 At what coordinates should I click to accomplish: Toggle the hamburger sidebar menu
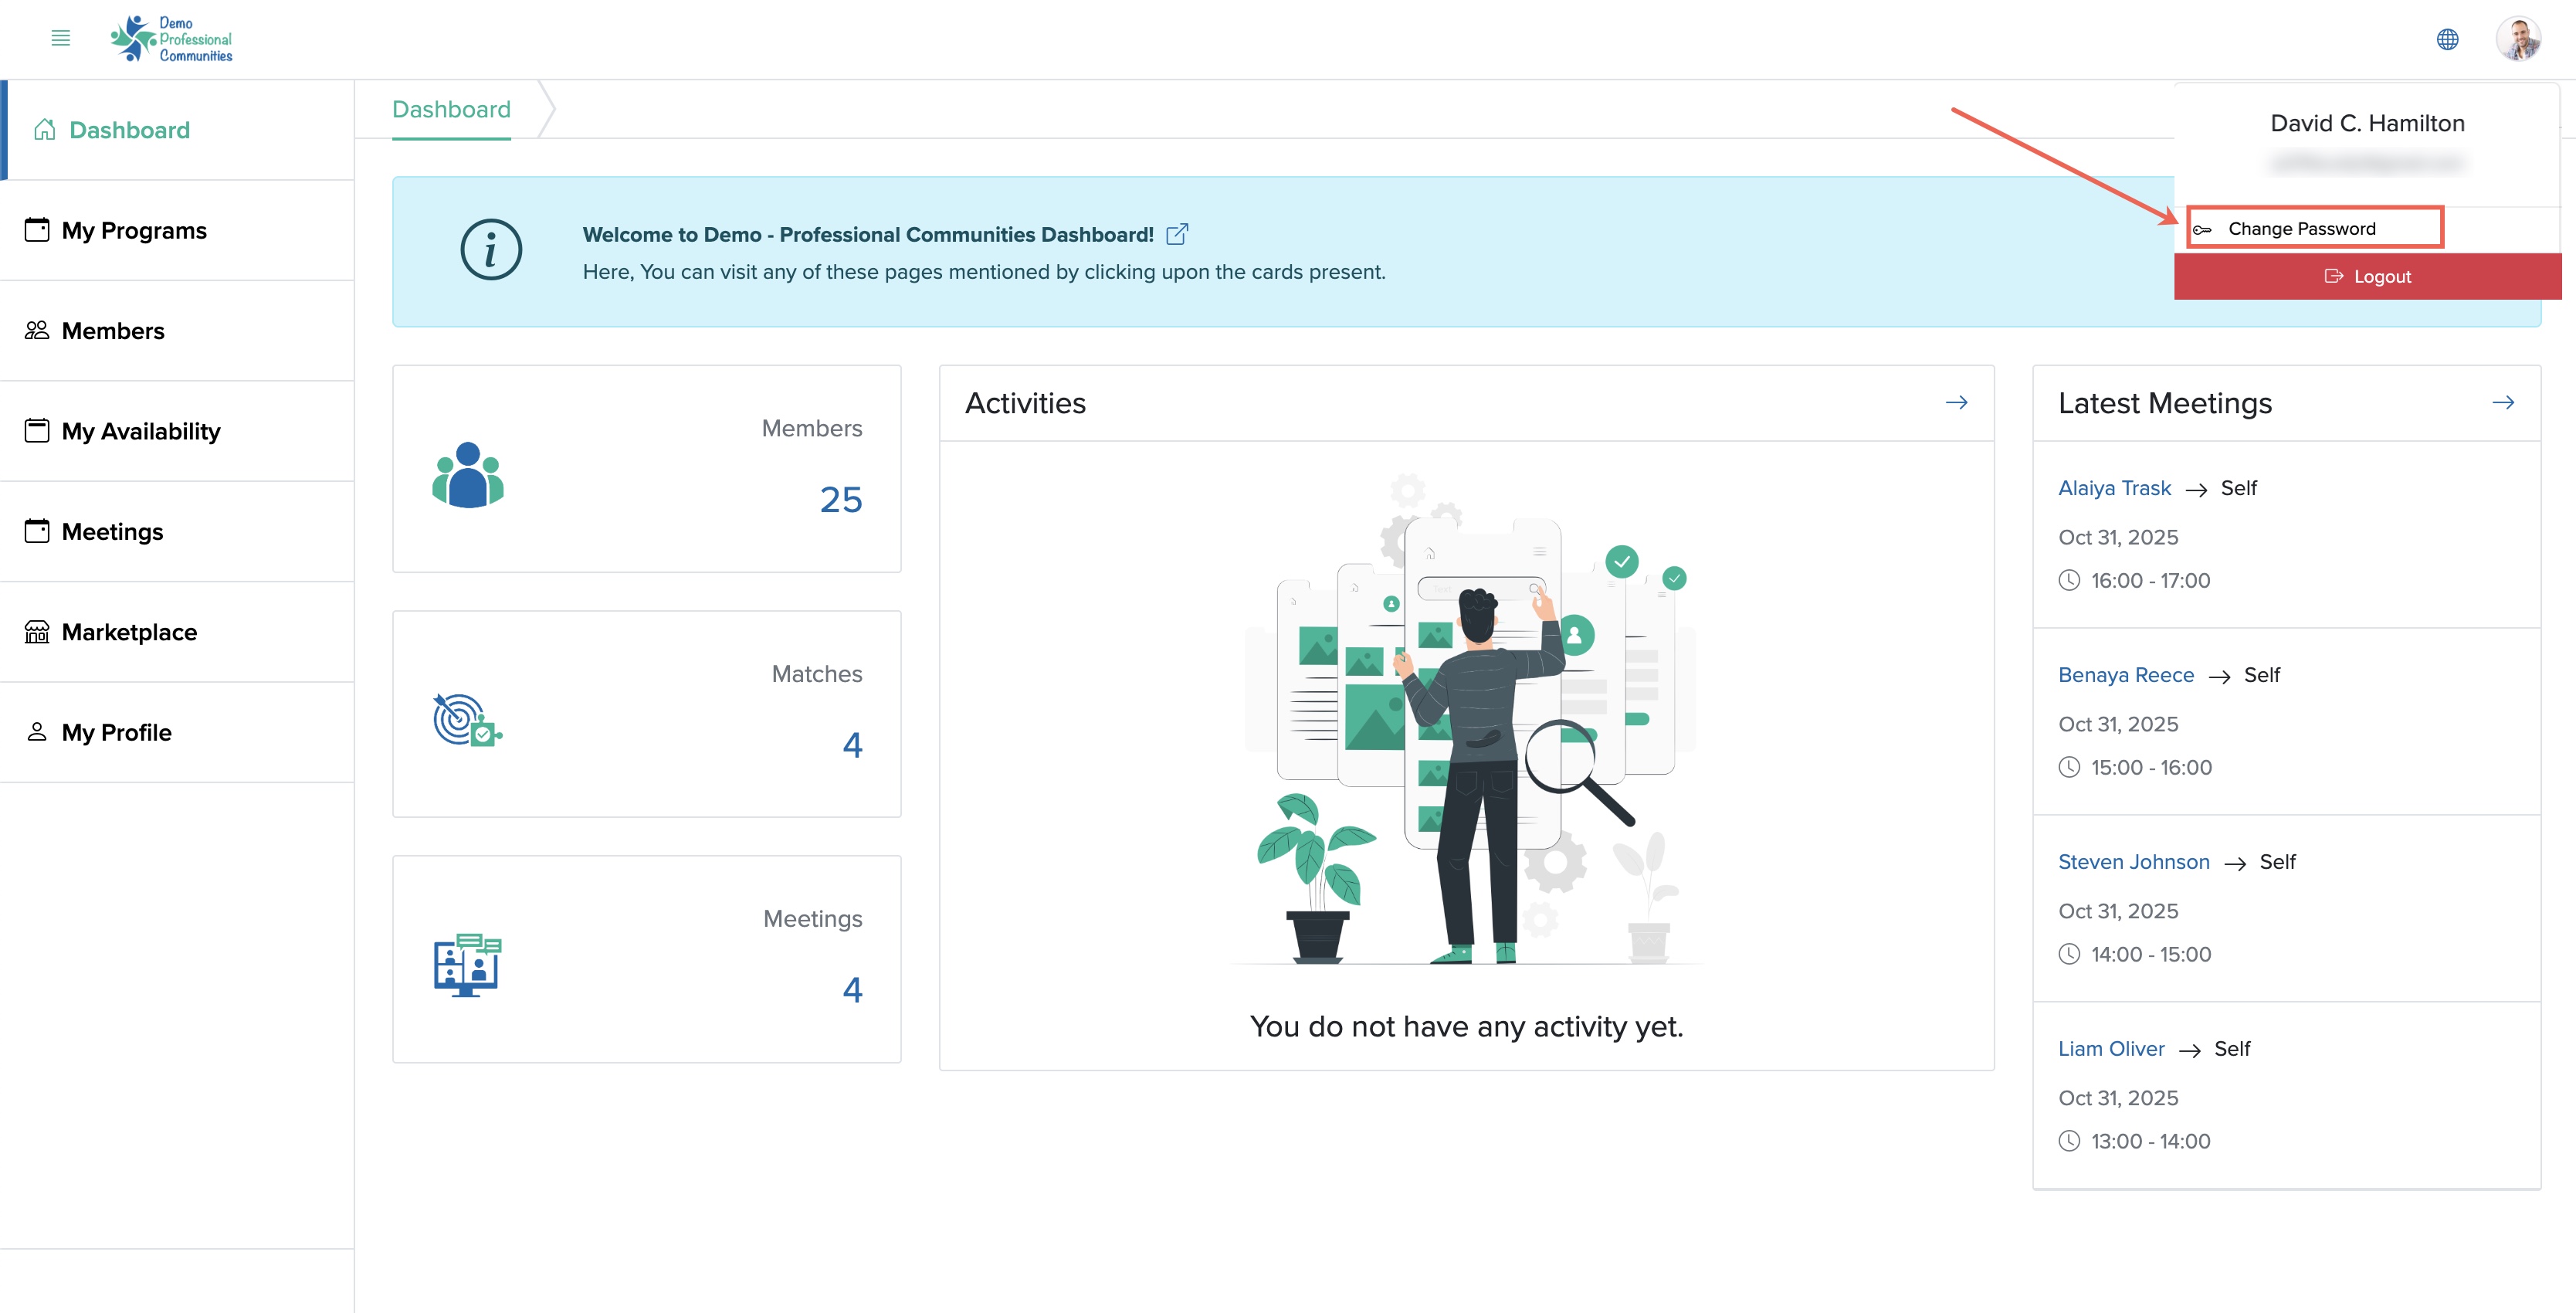(60, 38)
